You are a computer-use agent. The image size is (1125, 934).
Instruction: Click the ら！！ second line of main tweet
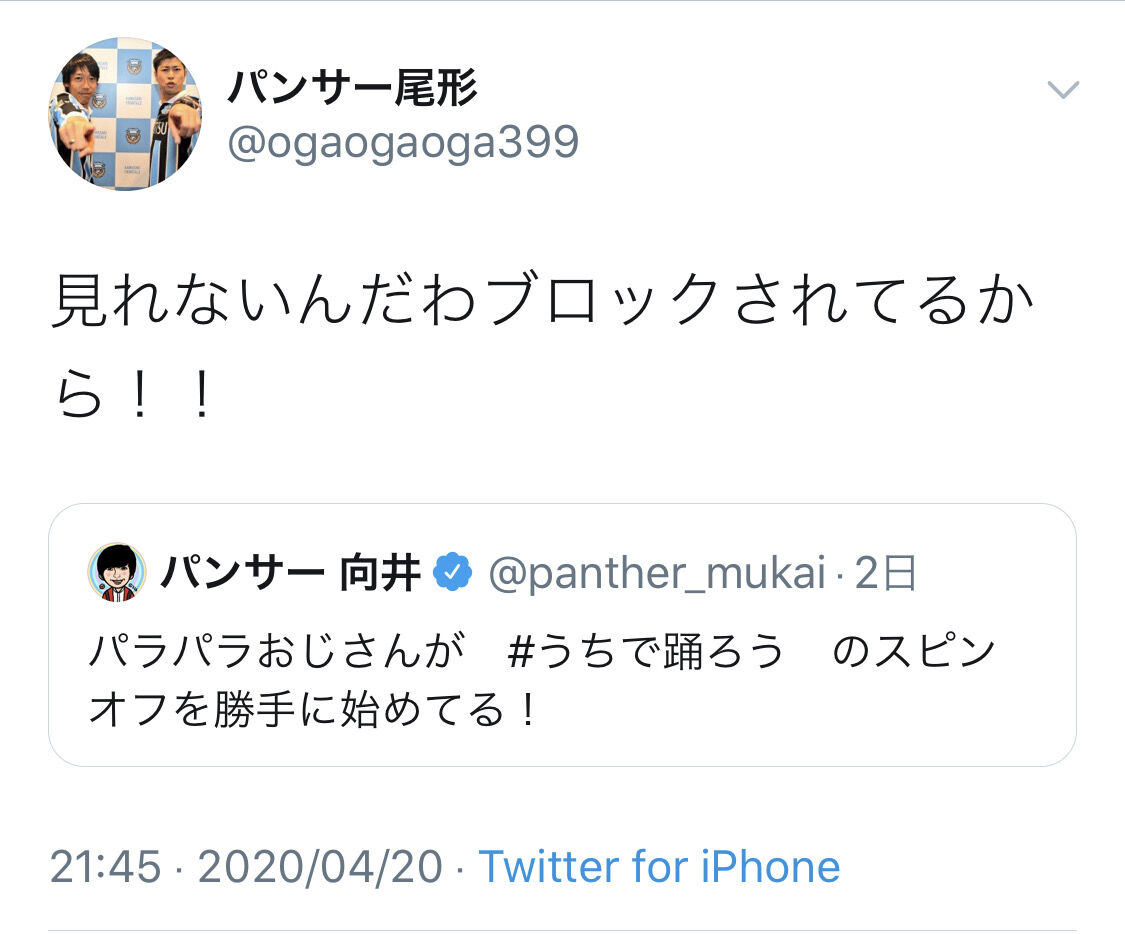tap(135, 400)
